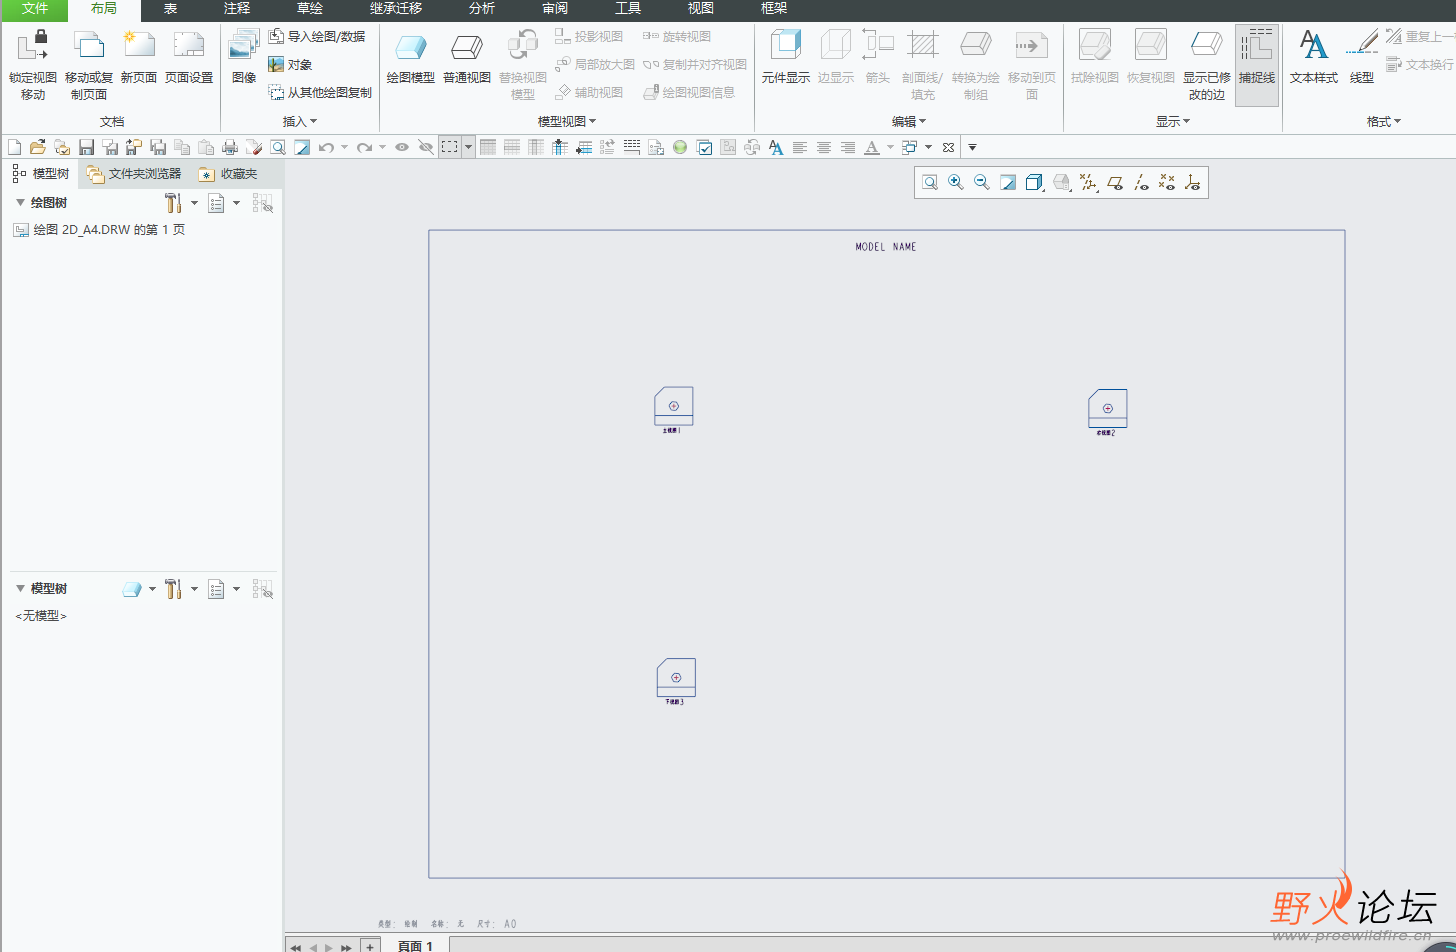Image resolution: width=1456 pixels, height=952 pixels.
Task: Toggle datum axis display visibility
Action: click(x=1141, y=182)
